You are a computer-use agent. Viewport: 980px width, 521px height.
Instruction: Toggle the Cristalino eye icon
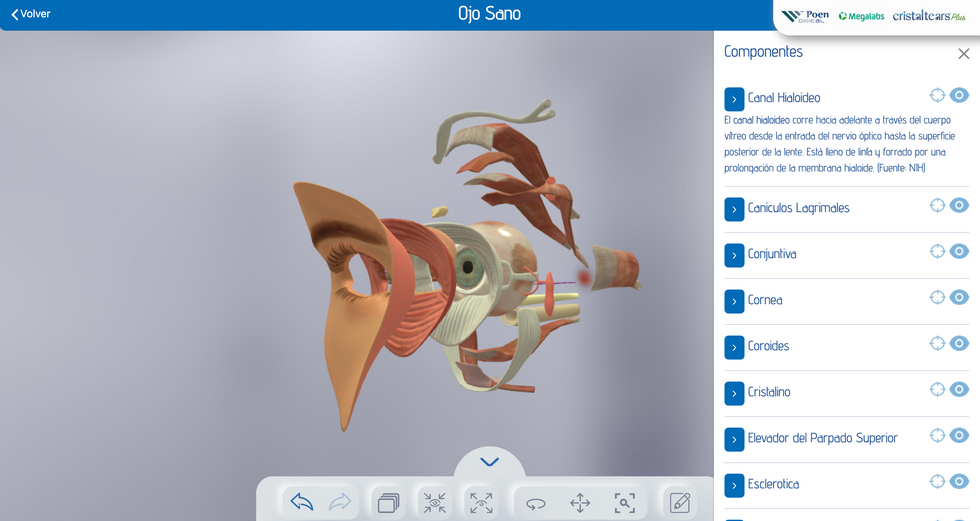(x=959, y=389)
